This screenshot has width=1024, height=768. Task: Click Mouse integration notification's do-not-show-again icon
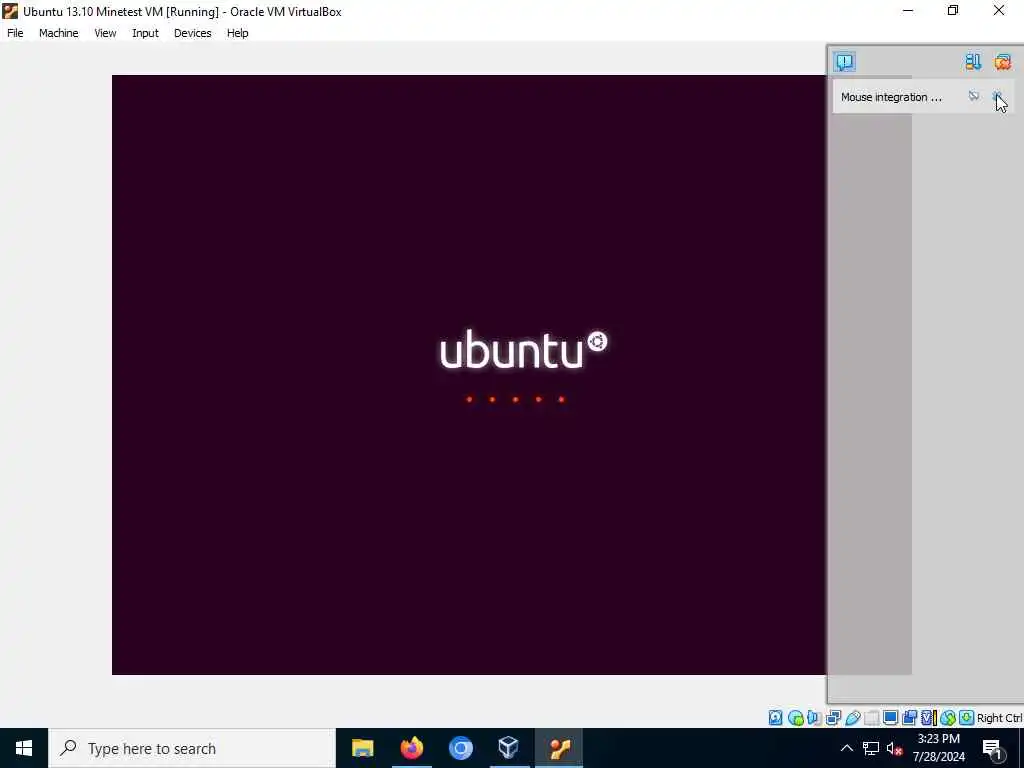[x=974, y=97]
